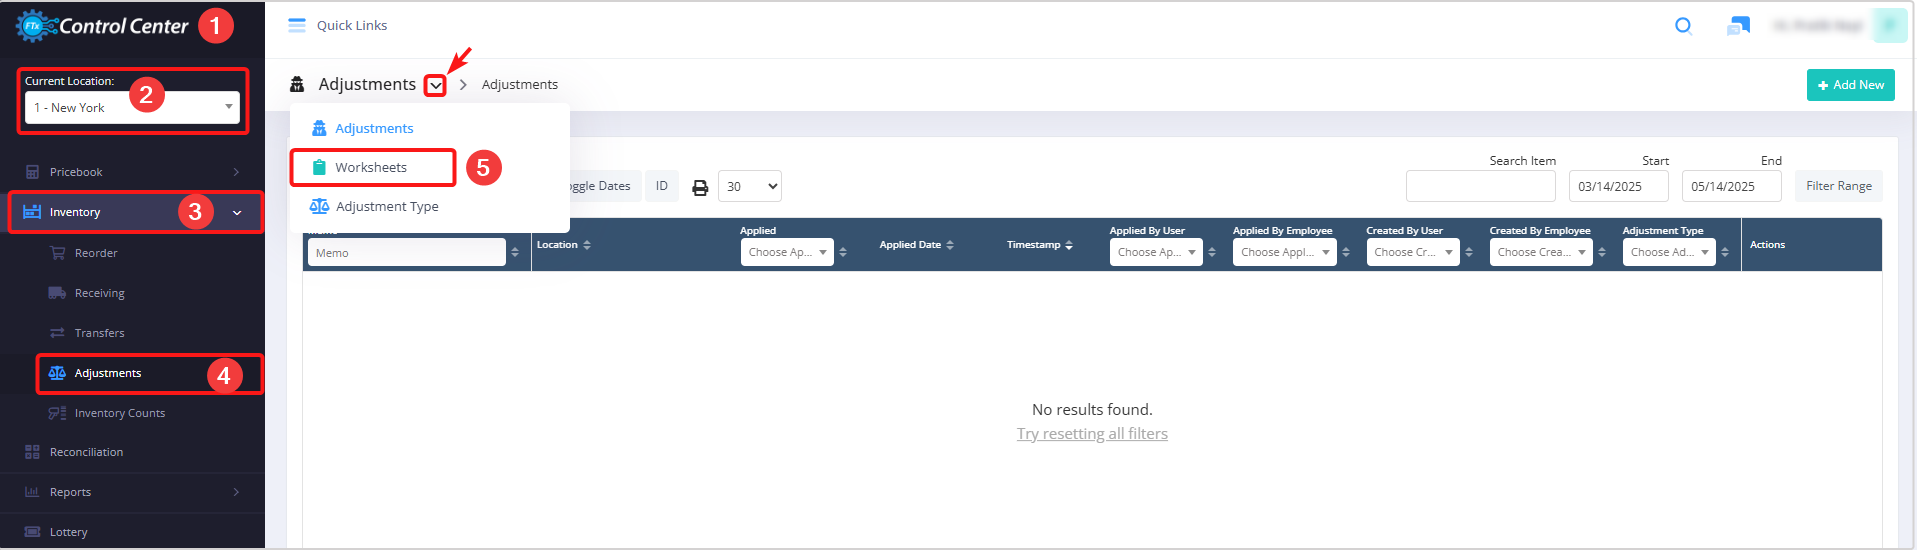Viewport: 1917px width, 550px height.
Task: Sort by the Adjustment Type column arrows
Action: coord(1725,253)
